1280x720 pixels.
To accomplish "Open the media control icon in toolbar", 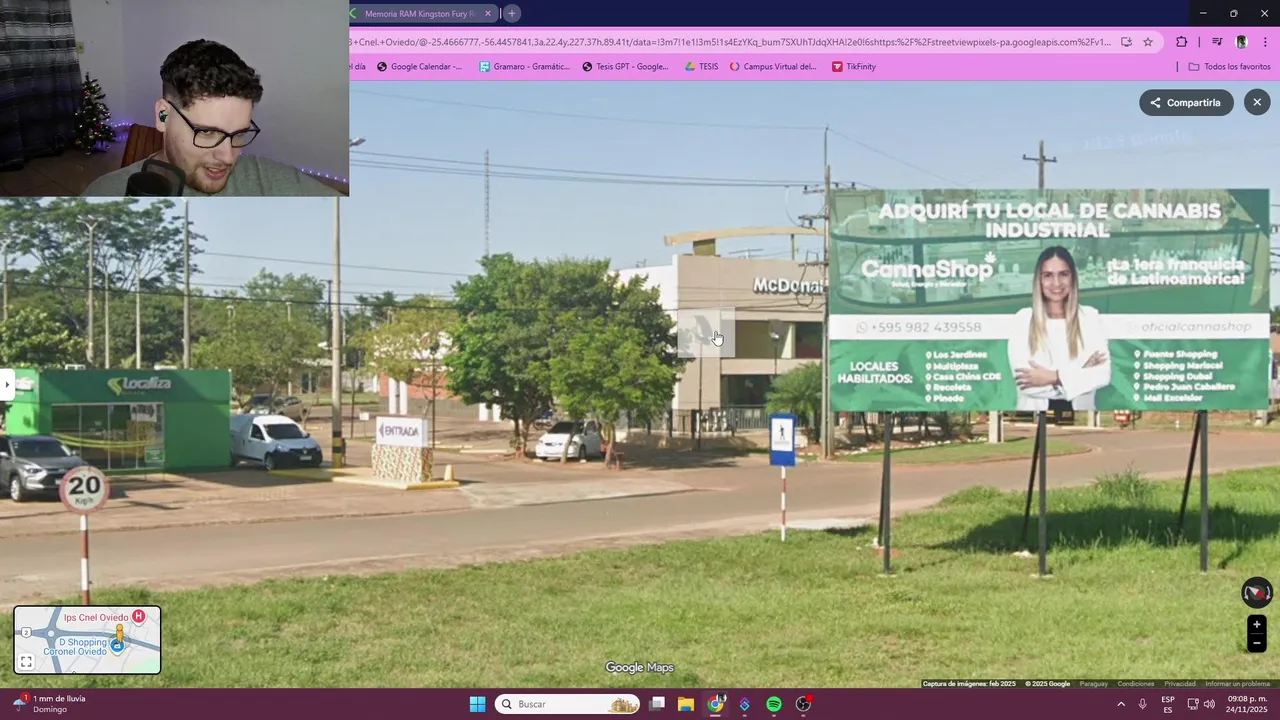I will [1217, 42].
